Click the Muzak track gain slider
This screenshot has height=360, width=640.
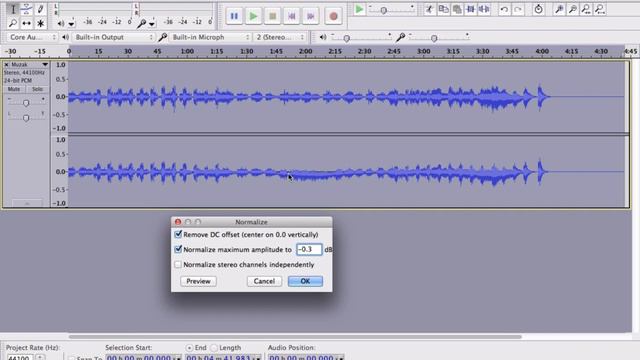coord(26,103)
